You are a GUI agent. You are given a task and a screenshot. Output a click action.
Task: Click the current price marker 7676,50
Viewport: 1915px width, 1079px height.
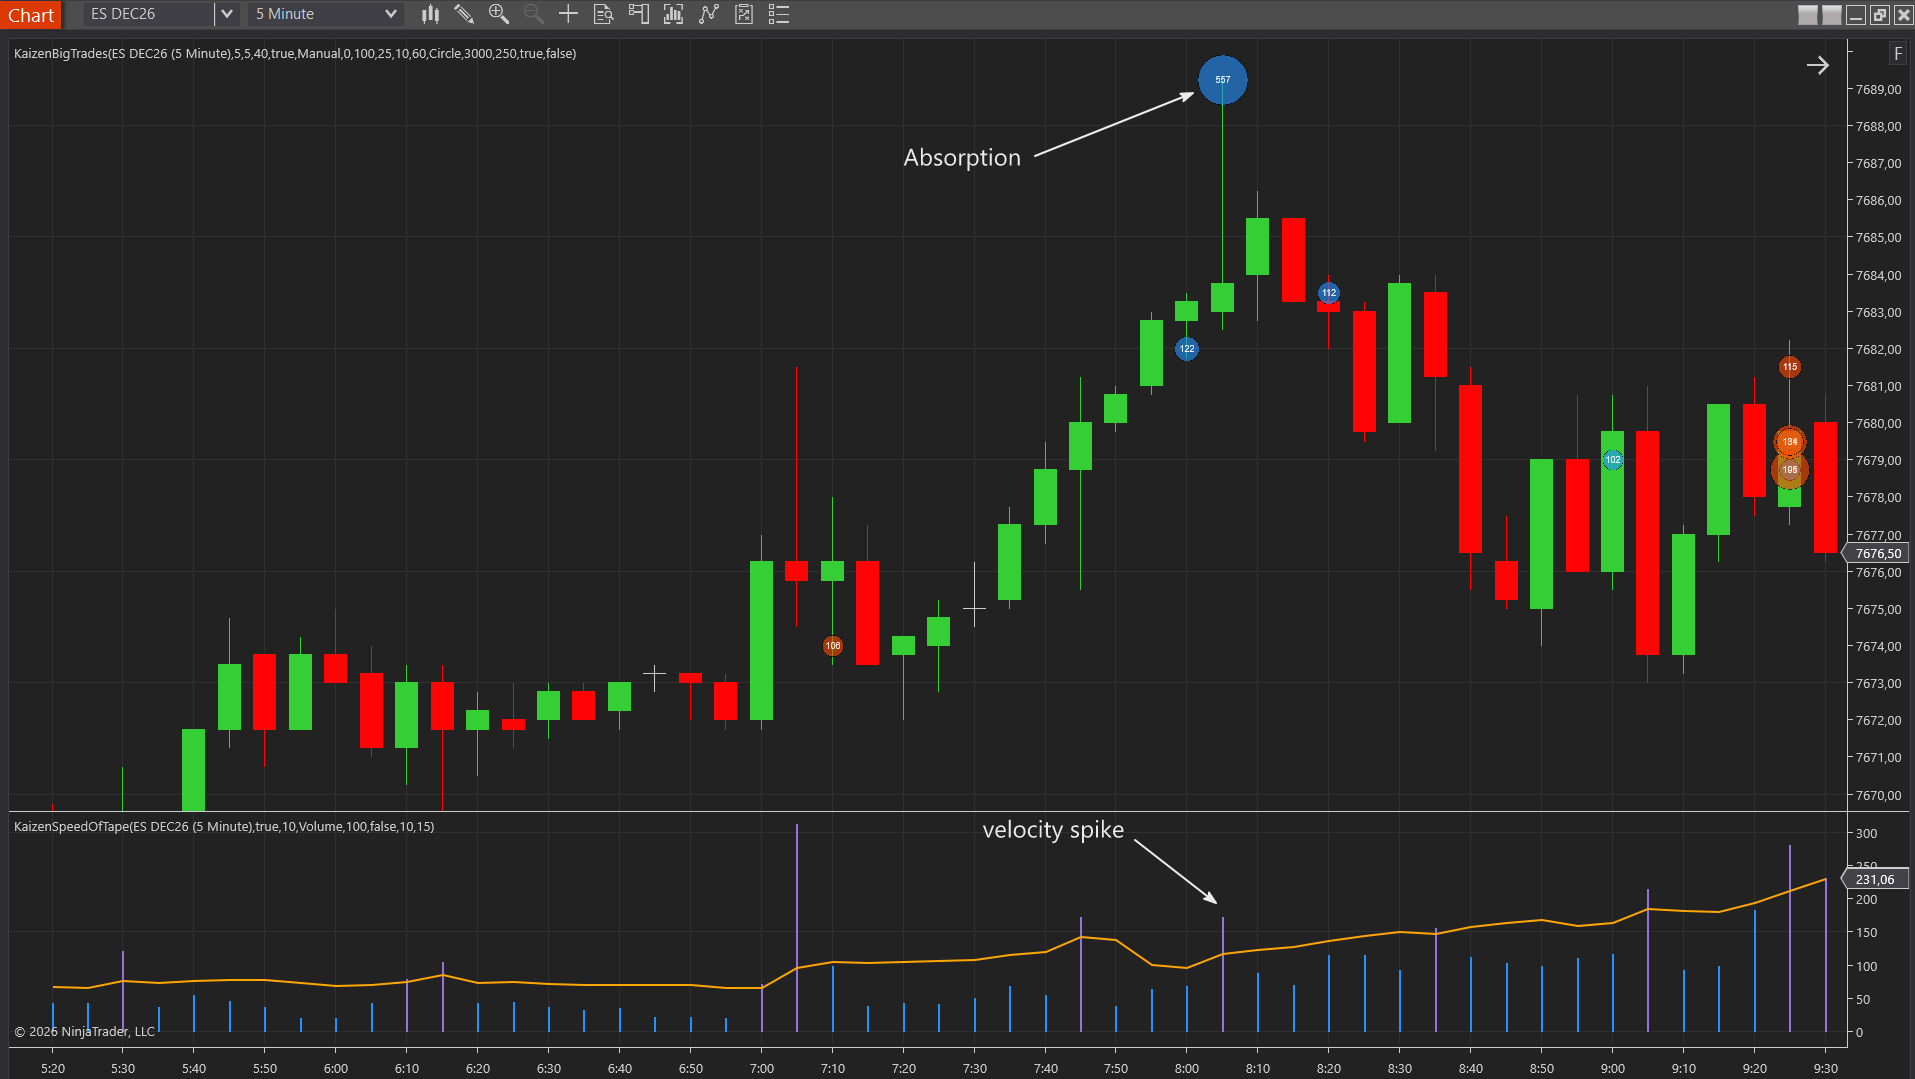pos(1876,553)
